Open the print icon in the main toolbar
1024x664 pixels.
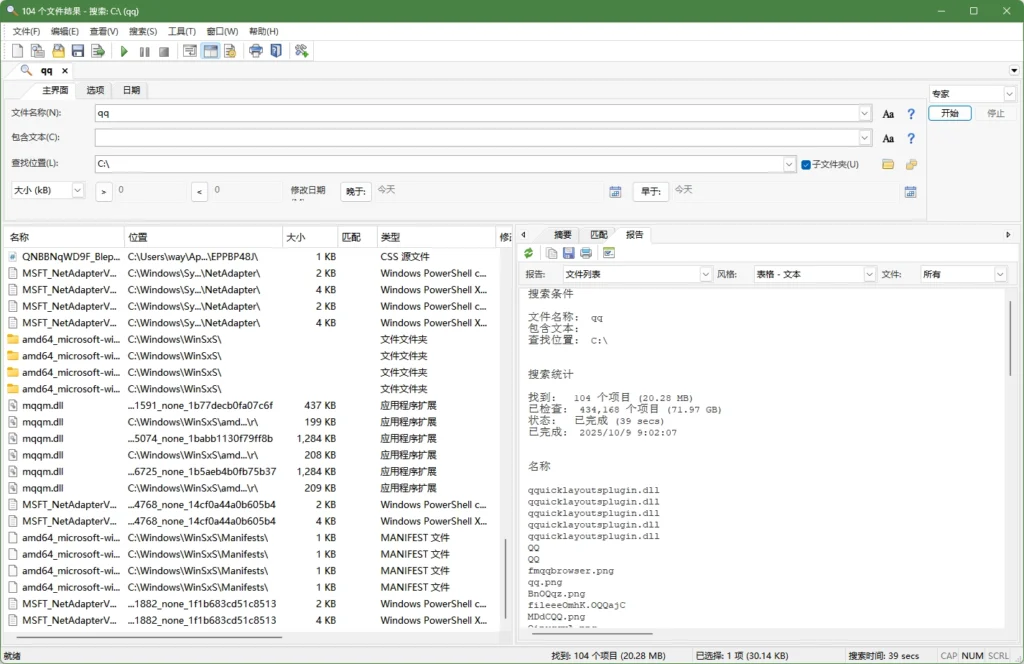click(256, 50)
